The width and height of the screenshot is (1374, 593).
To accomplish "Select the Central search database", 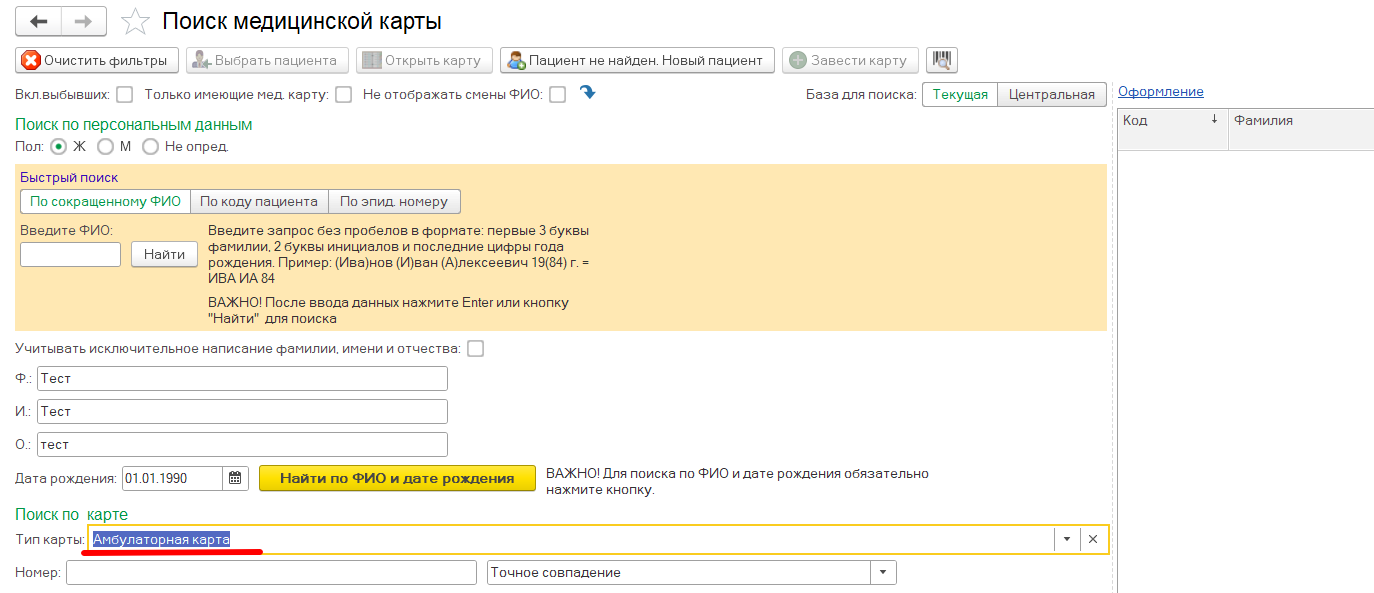I will click(1052, 95).
